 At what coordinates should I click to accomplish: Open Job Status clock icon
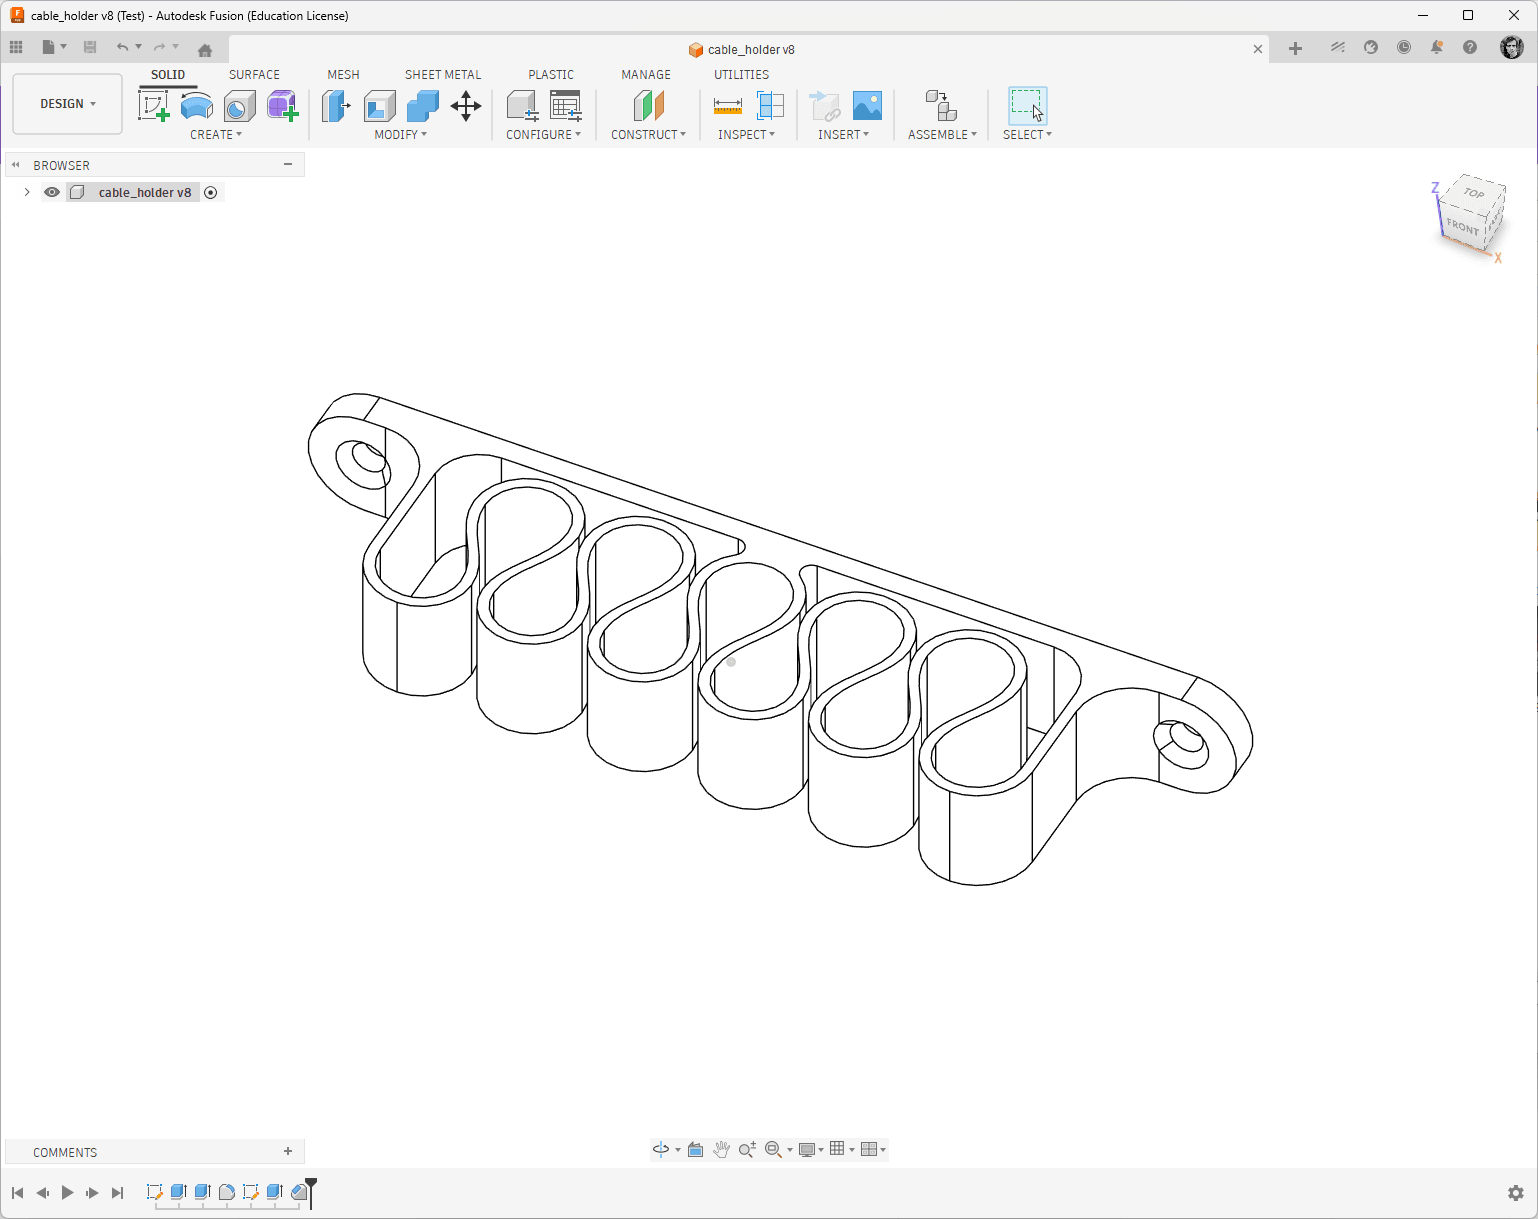1404,47
